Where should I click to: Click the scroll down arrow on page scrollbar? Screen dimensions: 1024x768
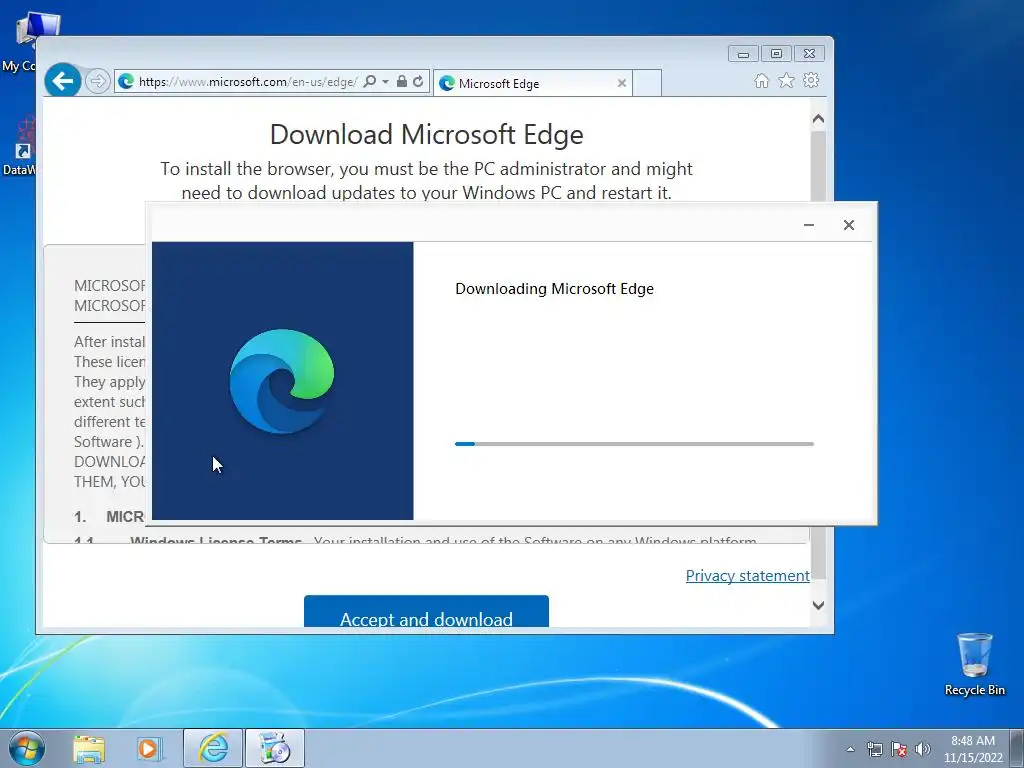coord(818,605)
